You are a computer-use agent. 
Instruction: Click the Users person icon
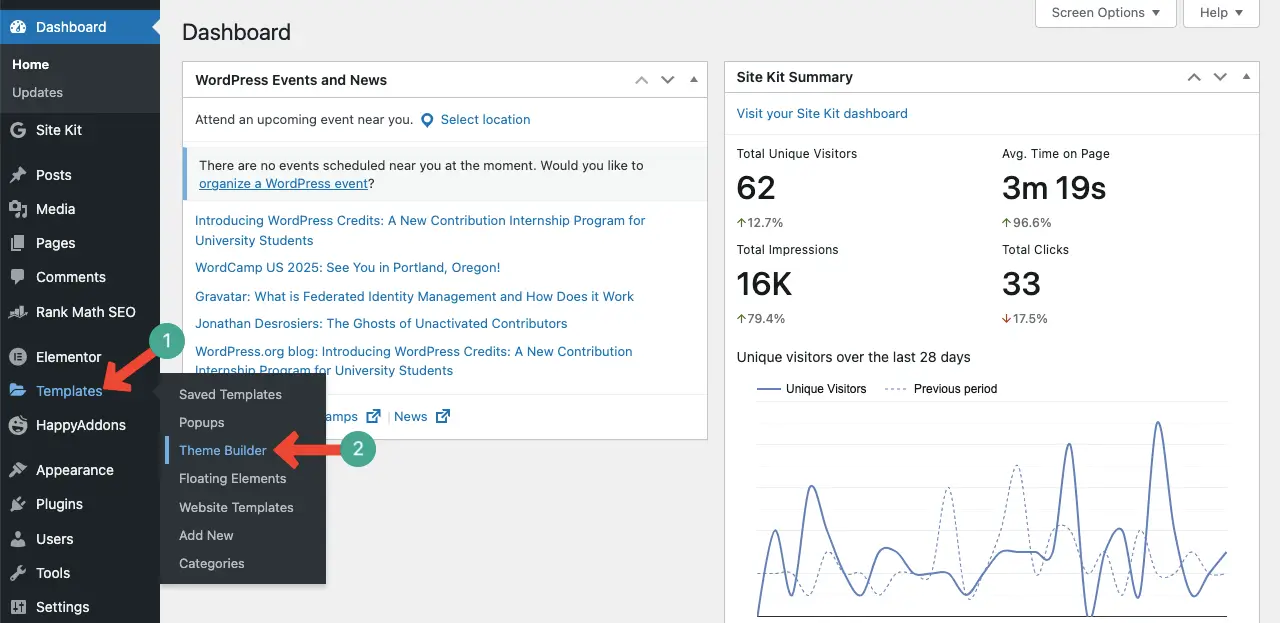pyautogui.click(x=18, y=539)
